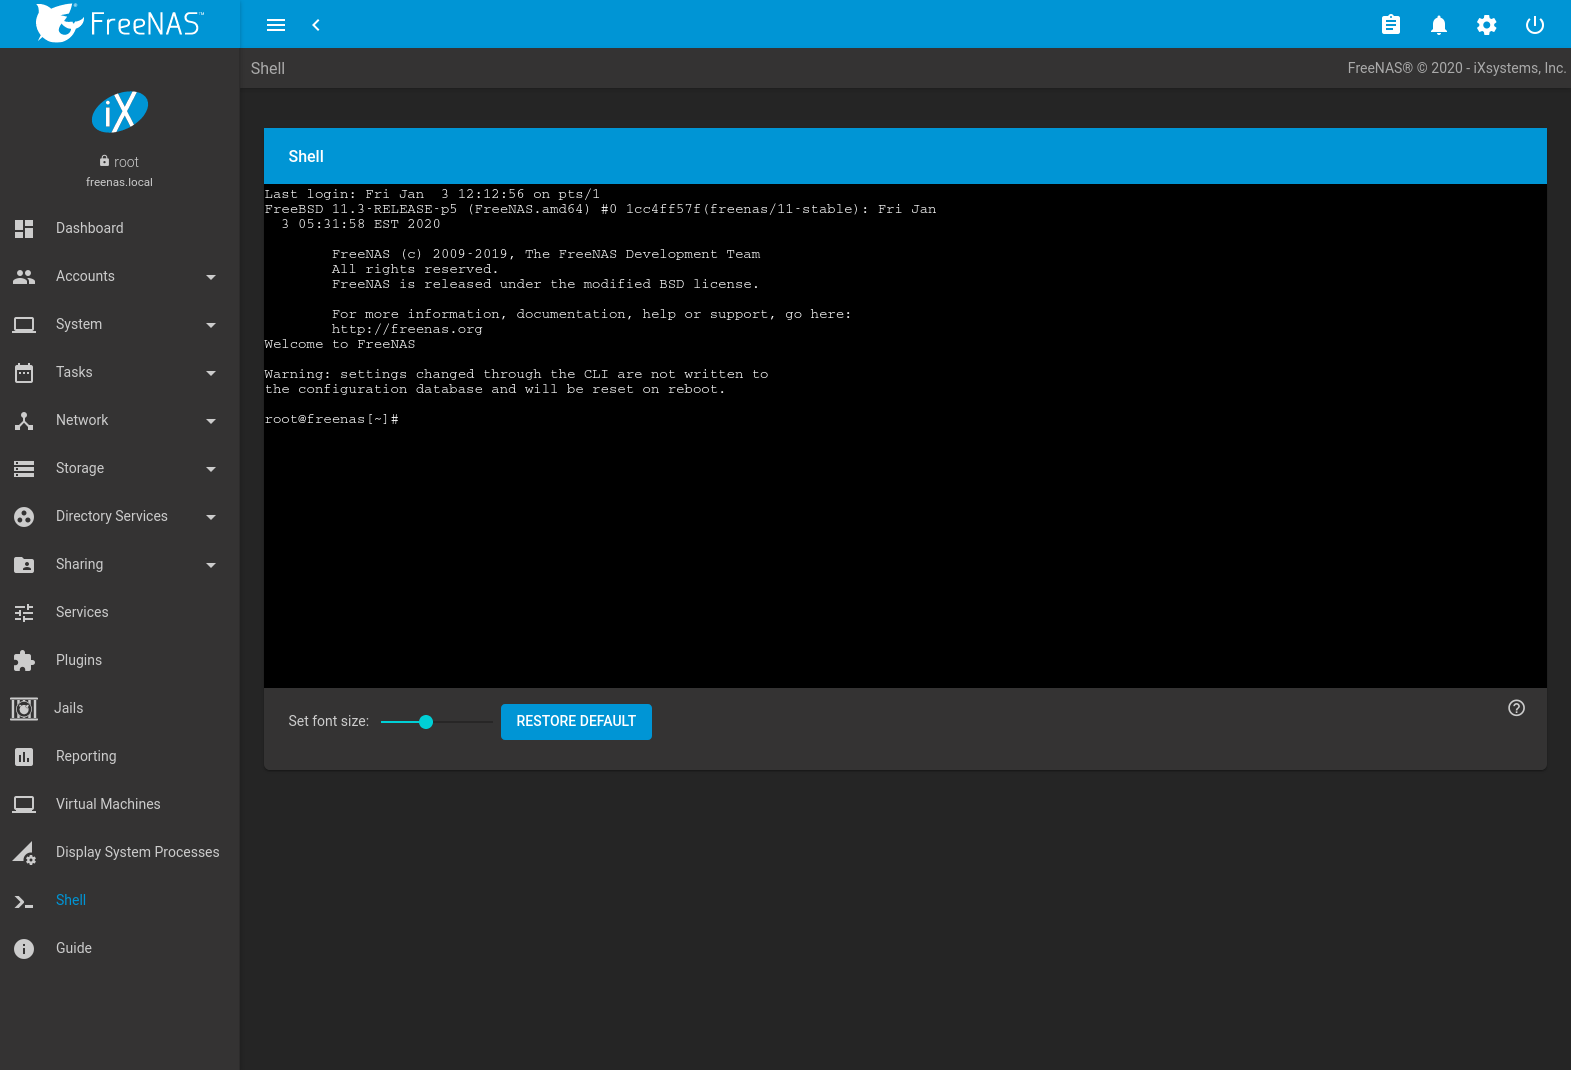Viewport: 1571px width, 1070px height.
Task: Expand the Network submenu arrow
Action: point(211,421)
